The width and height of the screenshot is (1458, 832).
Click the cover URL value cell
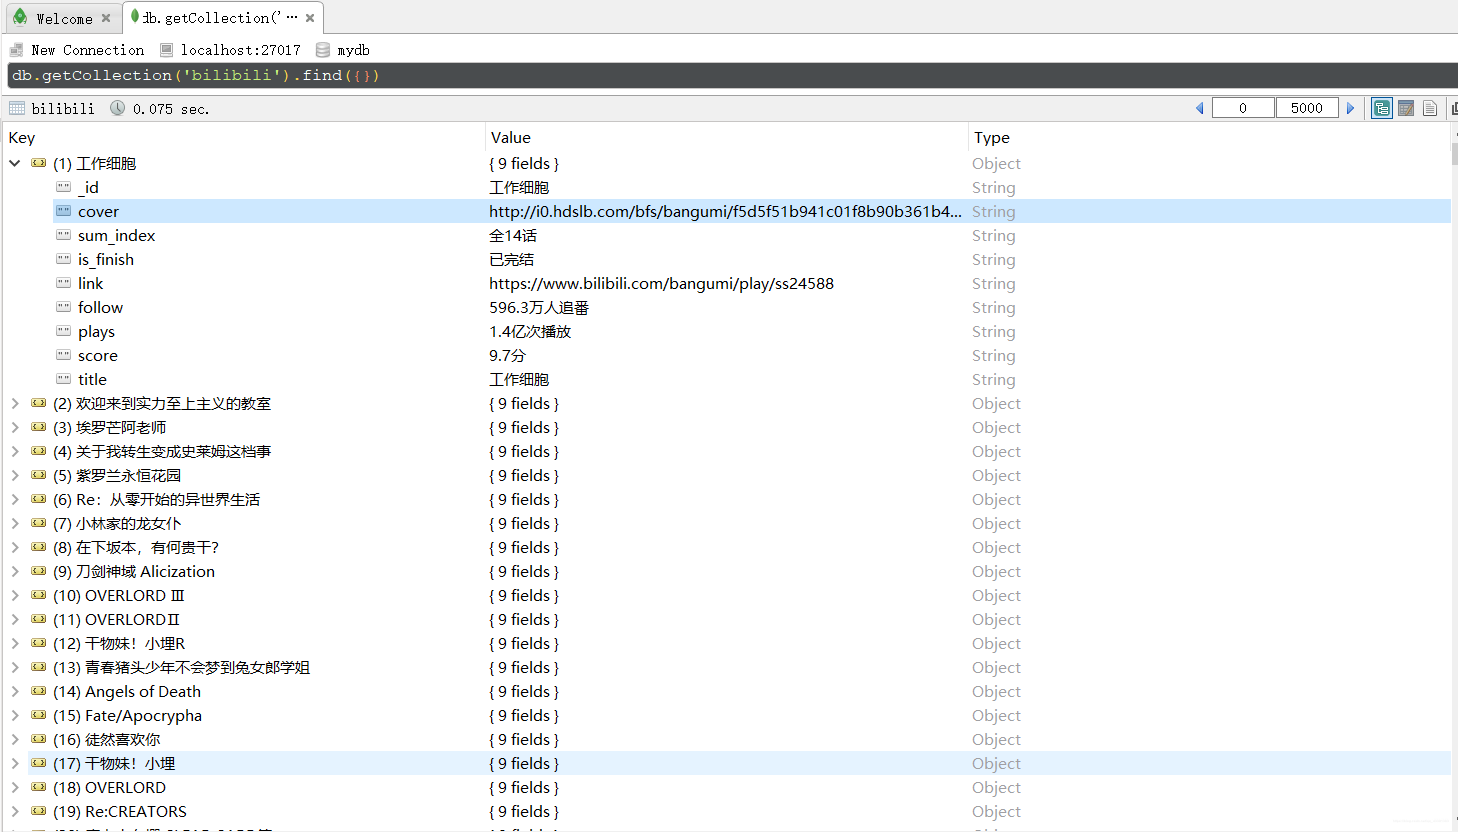coord(725,211)
